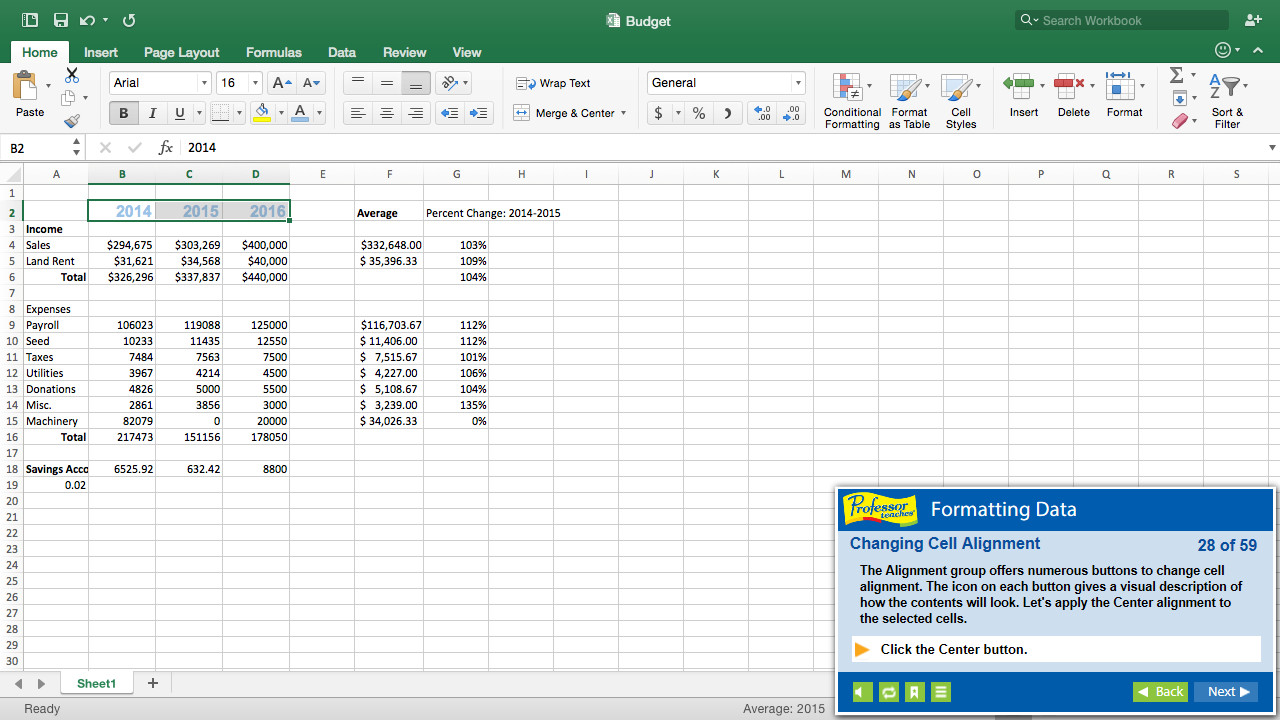Open Conditional Formatting
Image resolution: width=1280 pixels, height=720 pixels.
(x=852, y=98)
